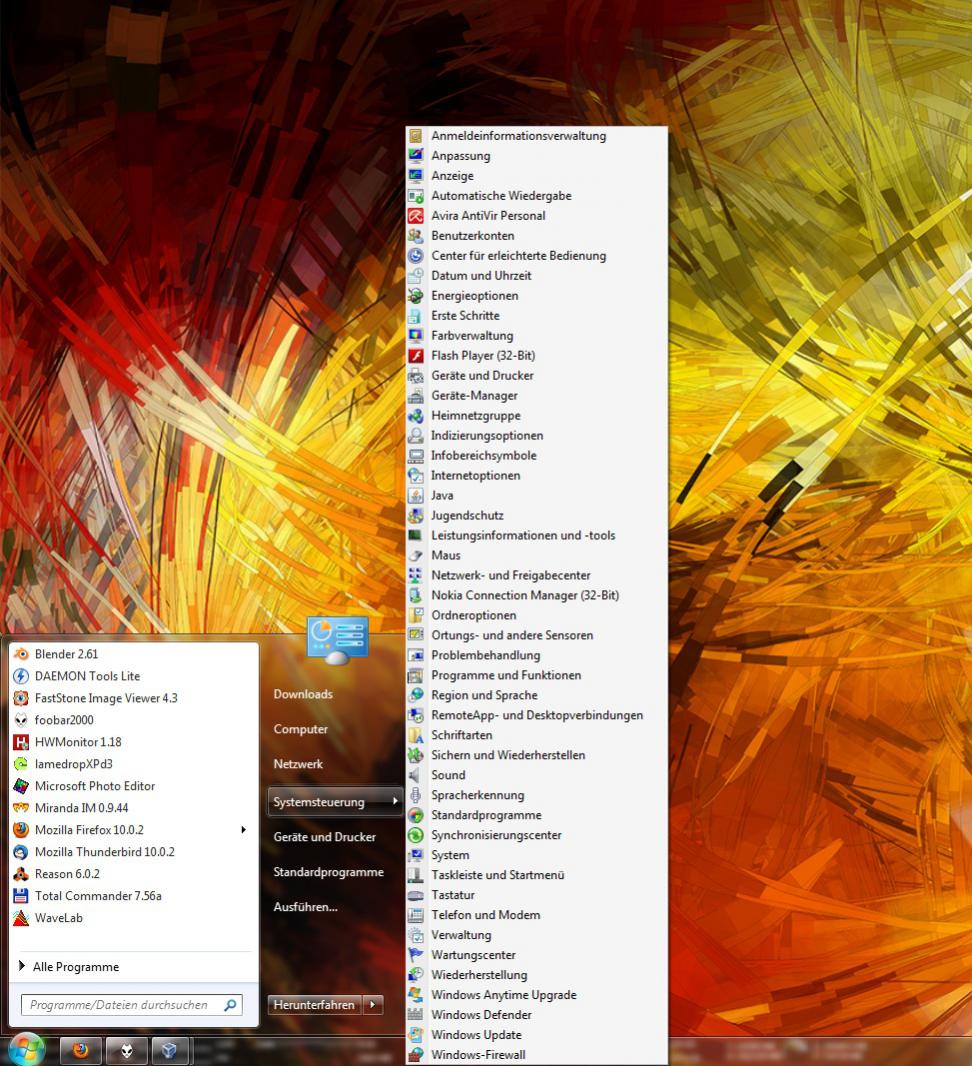Click the cube icon taskbar button
The image size is (972, 1066).
click(171, 1051)
